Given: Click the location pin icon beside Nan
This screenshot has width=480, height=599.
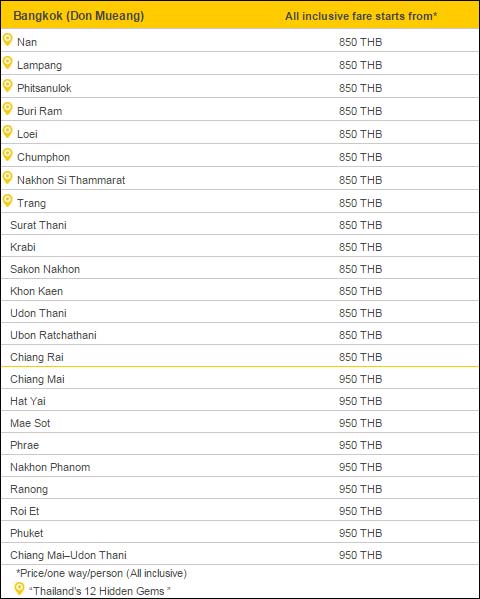Looking at the screenshot, I should [x=7, y=40].
